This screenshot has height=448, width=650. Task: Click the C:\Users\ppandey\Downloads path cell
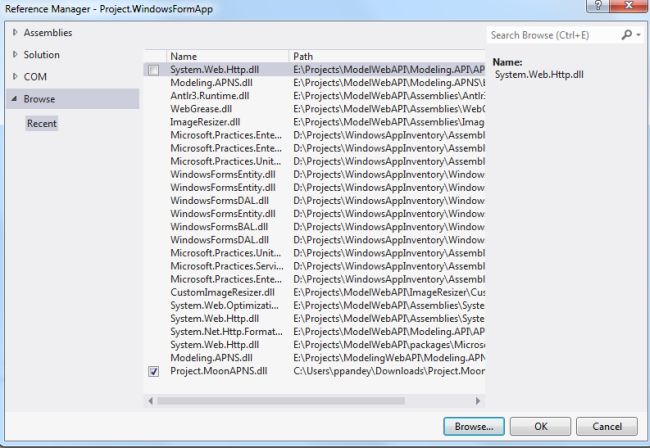tap(389, 371)
